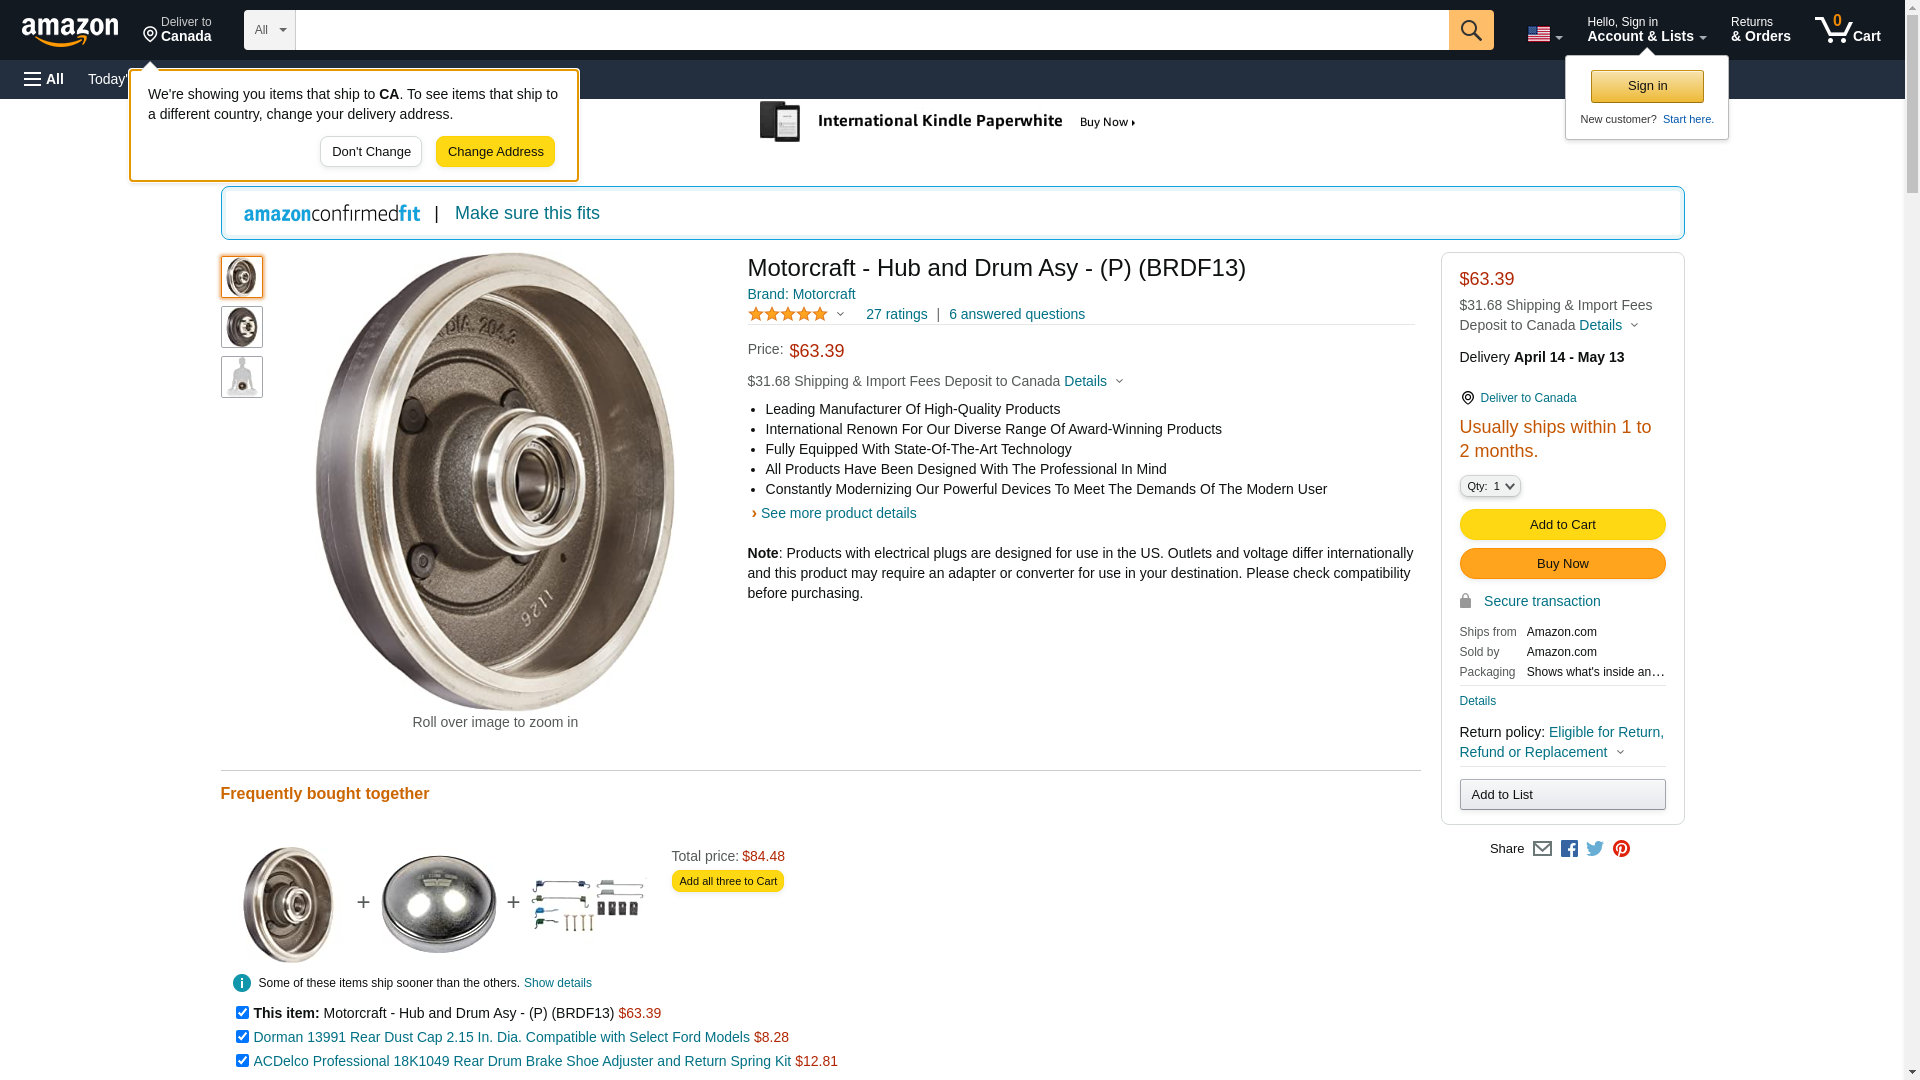Click into the Amazon search field
The width and height of the screenshot is (1920, 1080).
pyautogui.click(x=871, y=30)
